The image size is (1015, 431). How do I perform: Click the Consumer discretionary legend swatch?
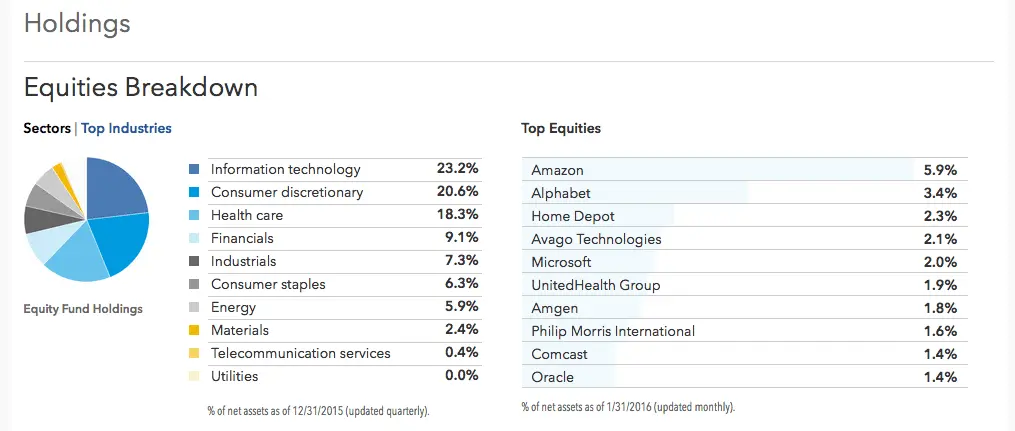click(x=194, y=192)
